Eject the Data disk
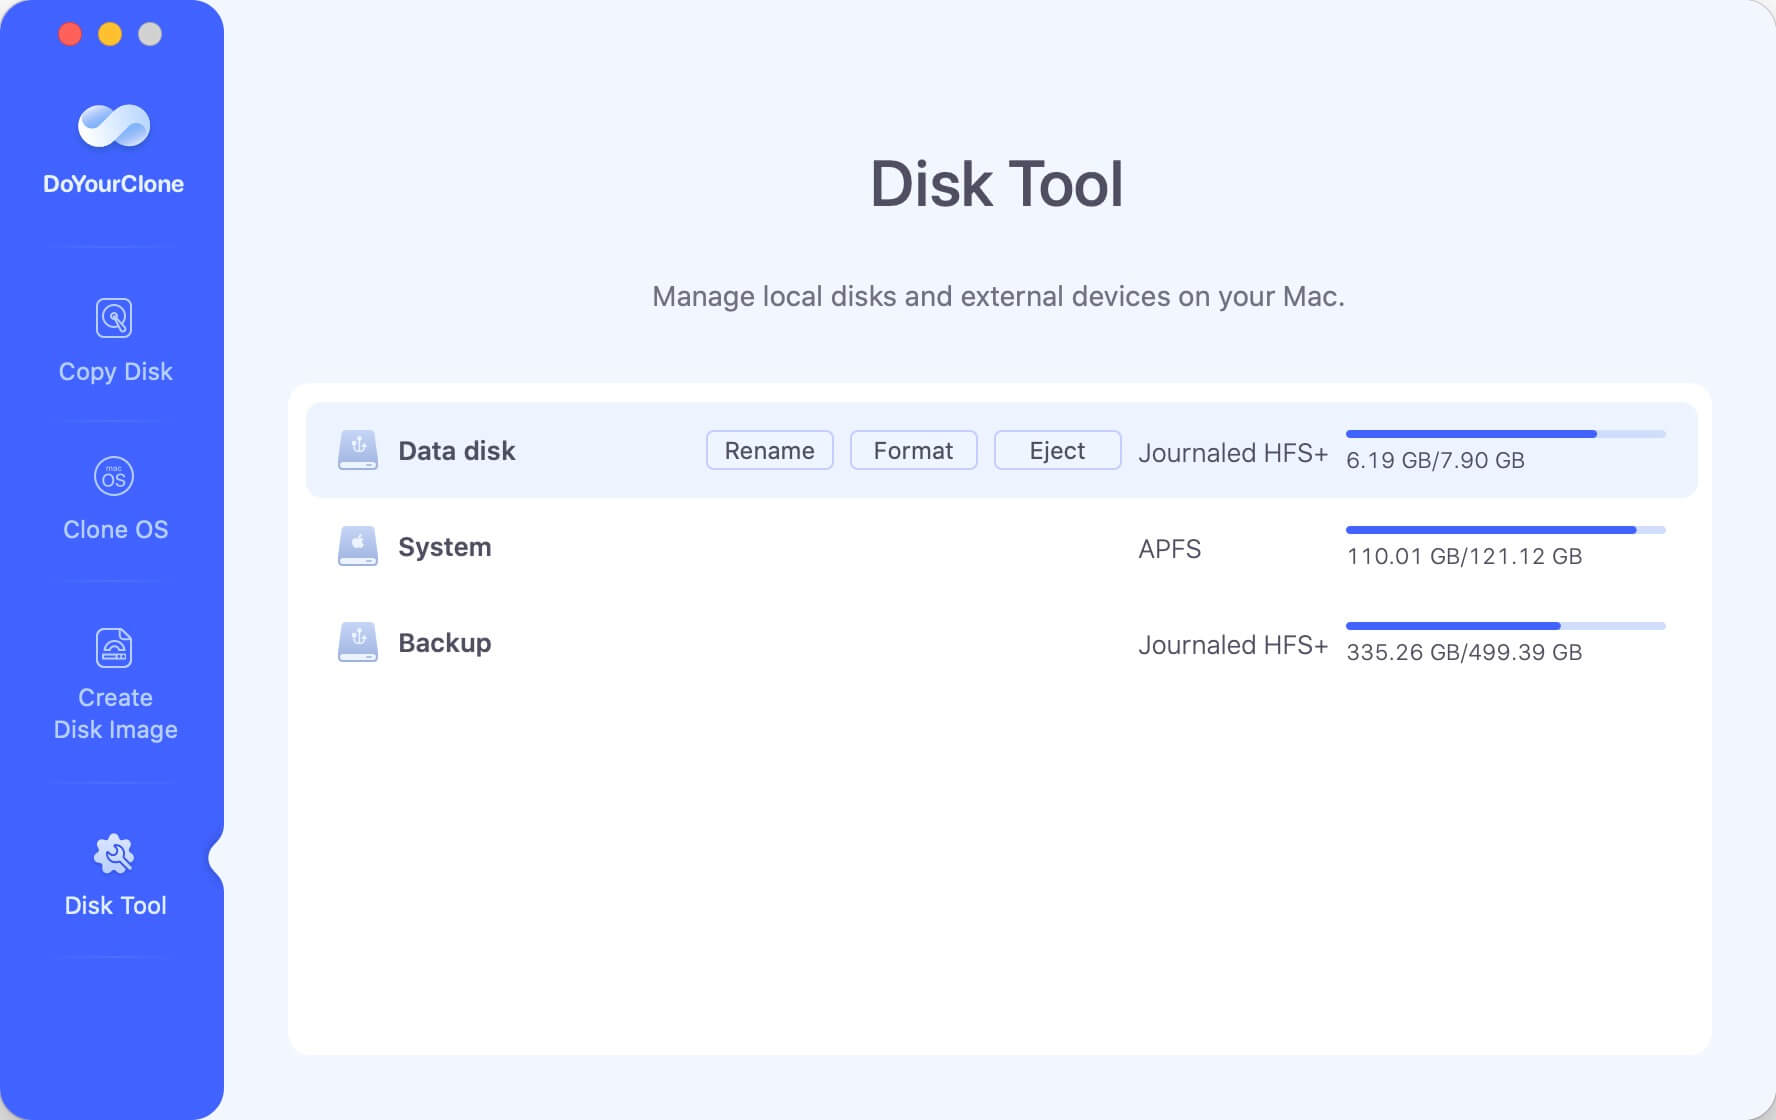The image size is (1776, 1120). pos(1057,450)
